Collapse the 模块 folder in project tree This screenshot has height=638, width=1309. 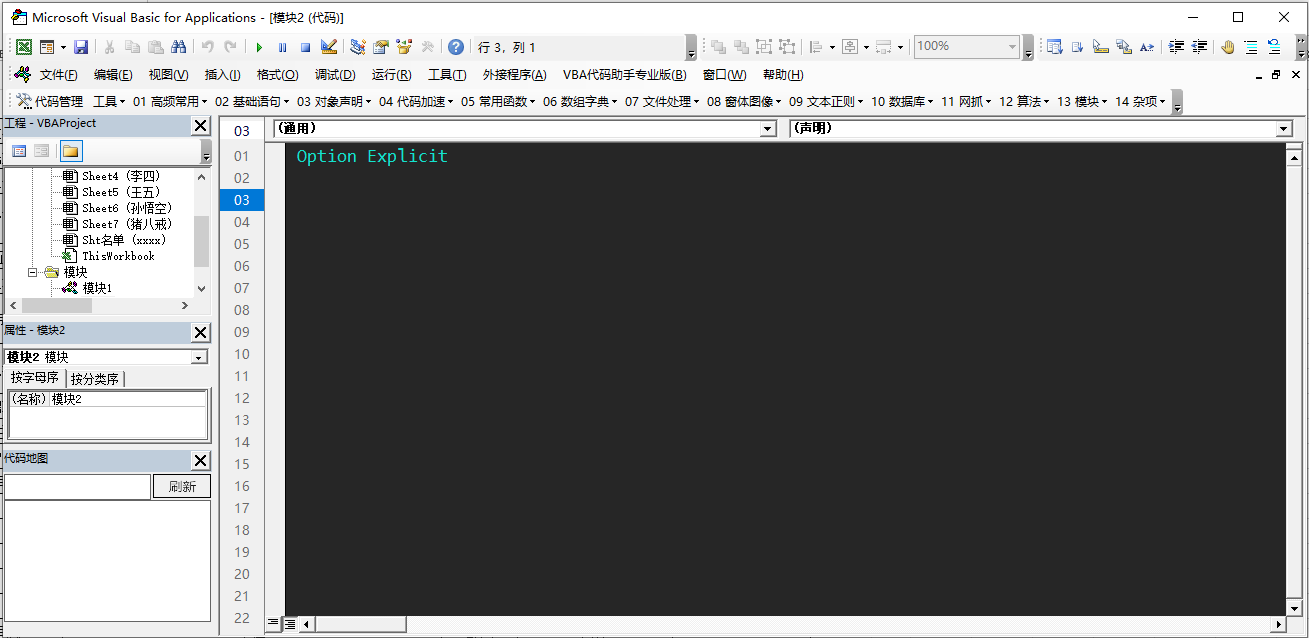(x=32, y=272)
